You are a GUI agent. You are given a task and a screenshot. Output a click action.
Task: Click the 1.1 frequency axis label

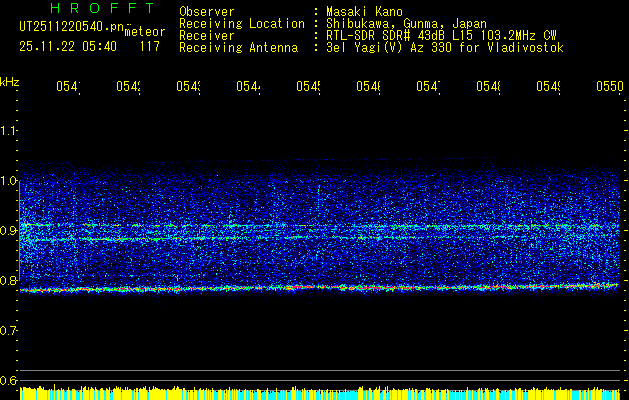point(8,130)
